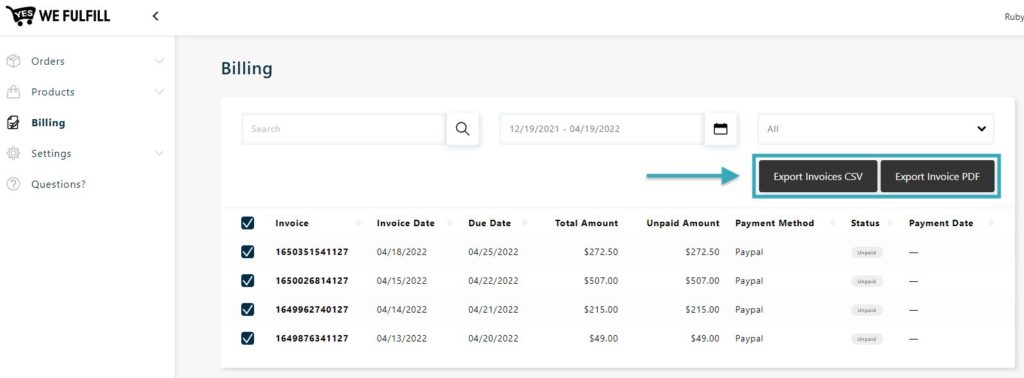Uncheck invoice 1650351541127 checkbox
This screenshot has width=1024, height=378.
248,252
